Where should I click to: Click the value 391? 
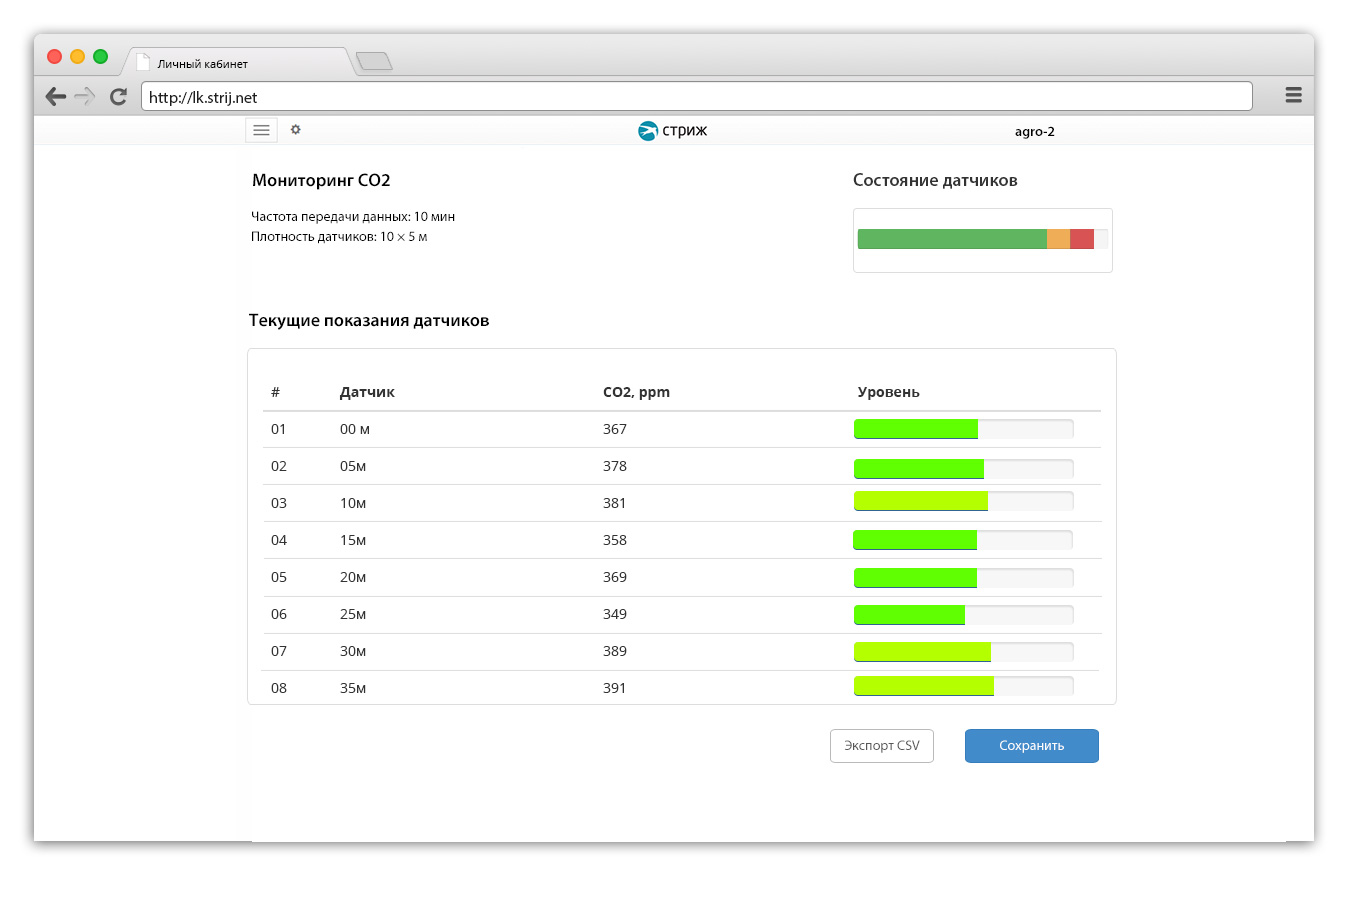point(615,688)
